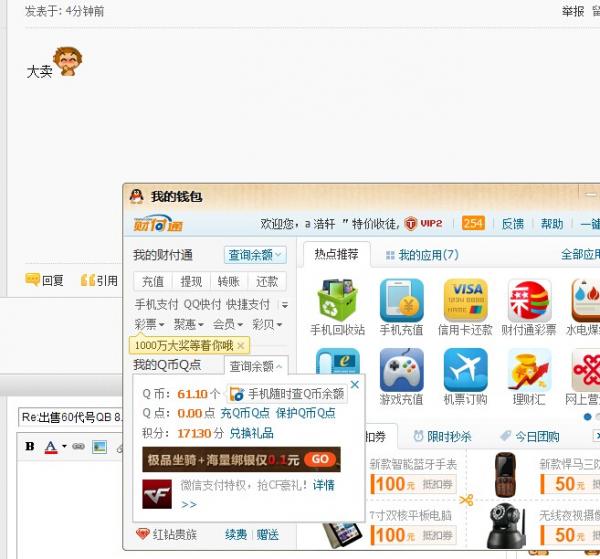
Task: Click the QQ快付 link
Action: pos(202,305)
